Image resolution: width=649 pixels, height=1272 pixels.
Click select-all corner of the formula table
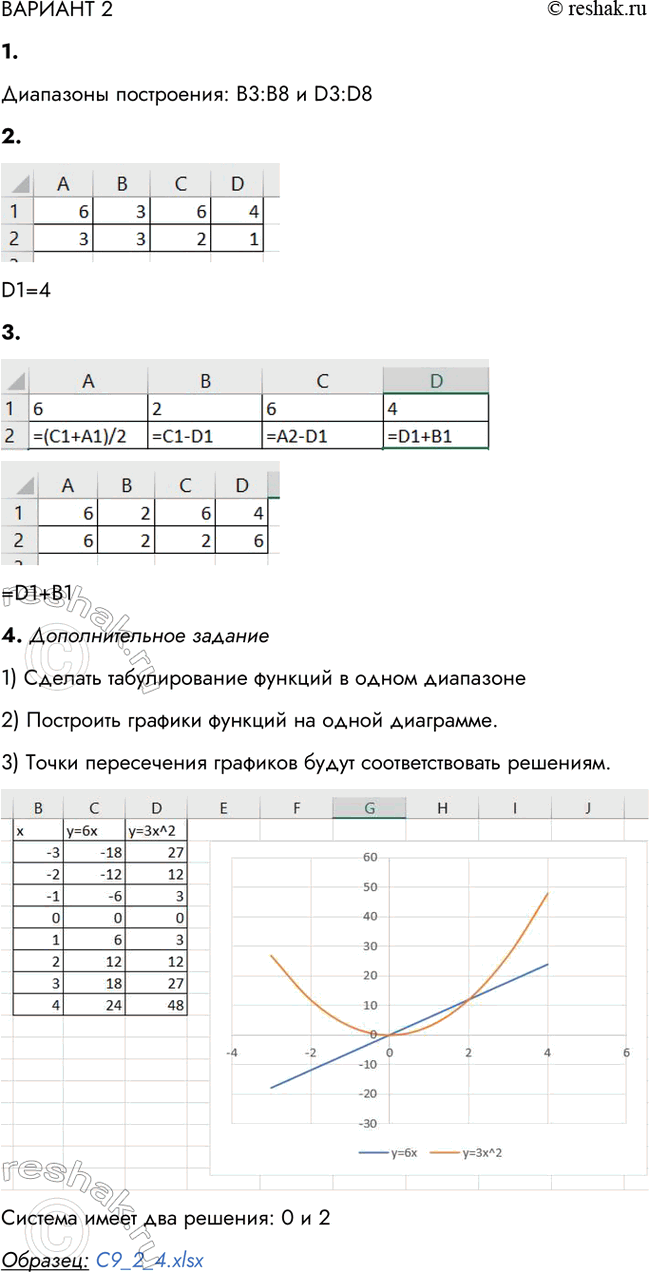click(x=15, y=379)
